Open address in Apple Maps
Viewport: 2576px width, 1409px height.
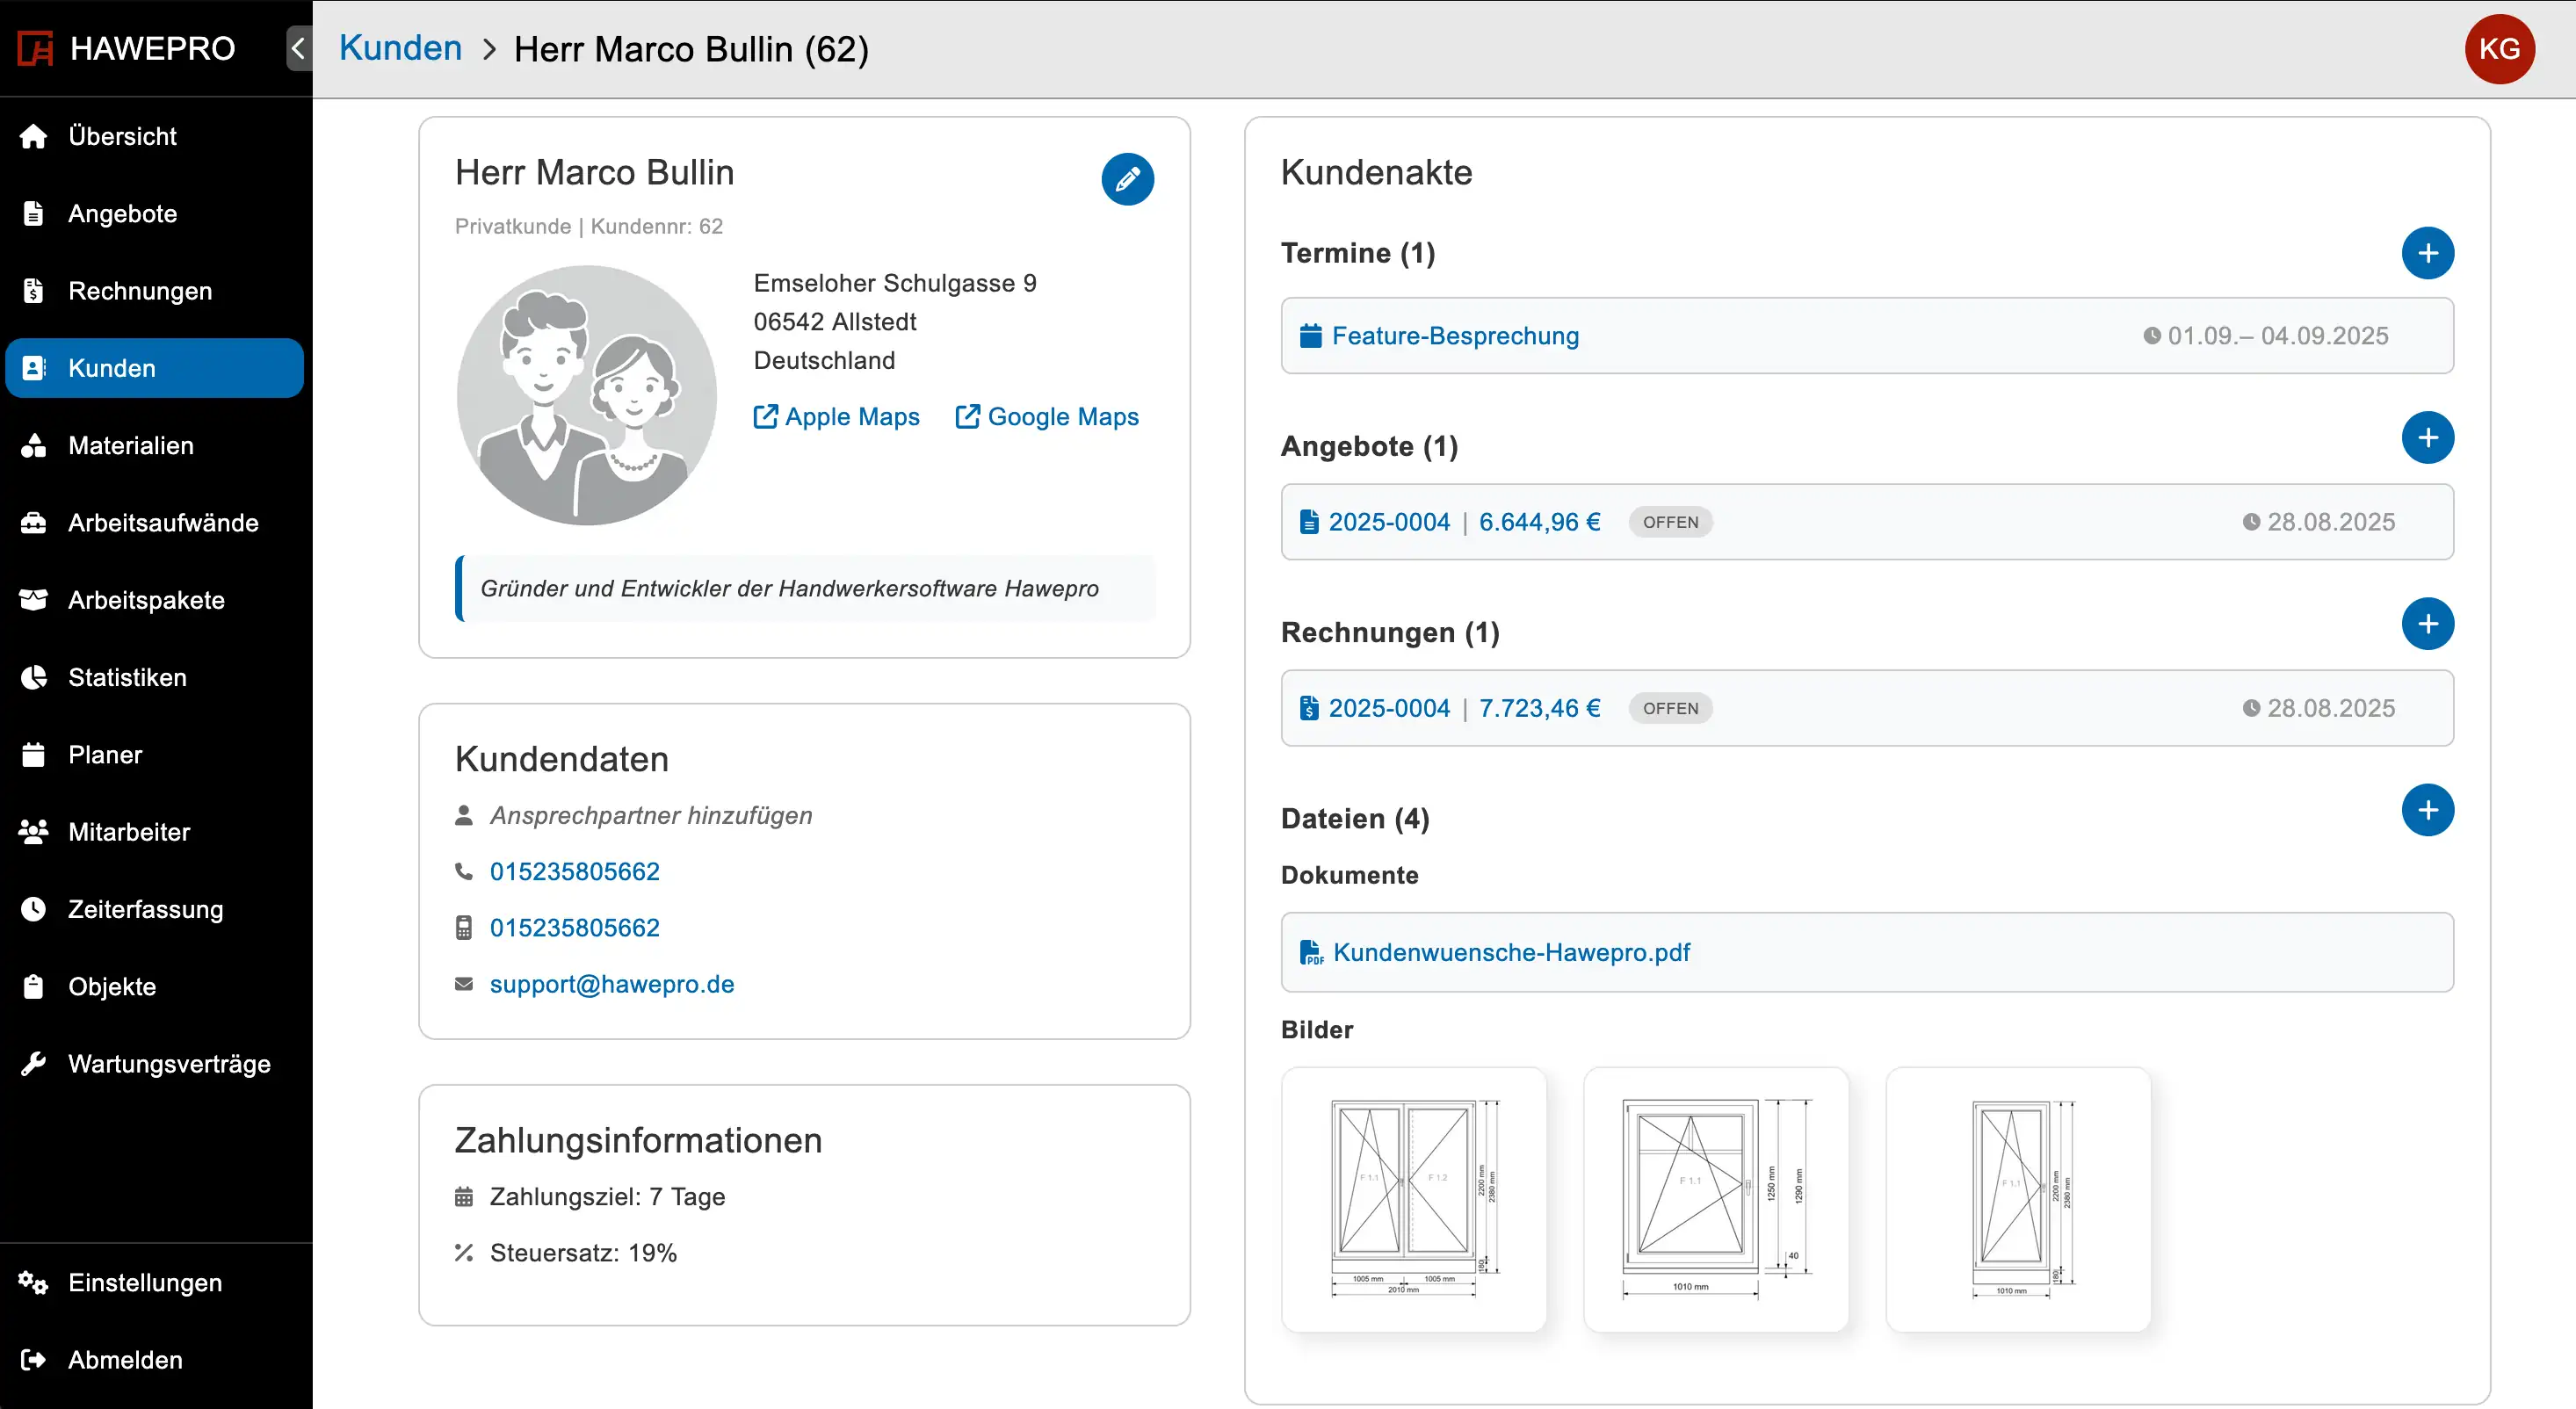tap(836, 417)
